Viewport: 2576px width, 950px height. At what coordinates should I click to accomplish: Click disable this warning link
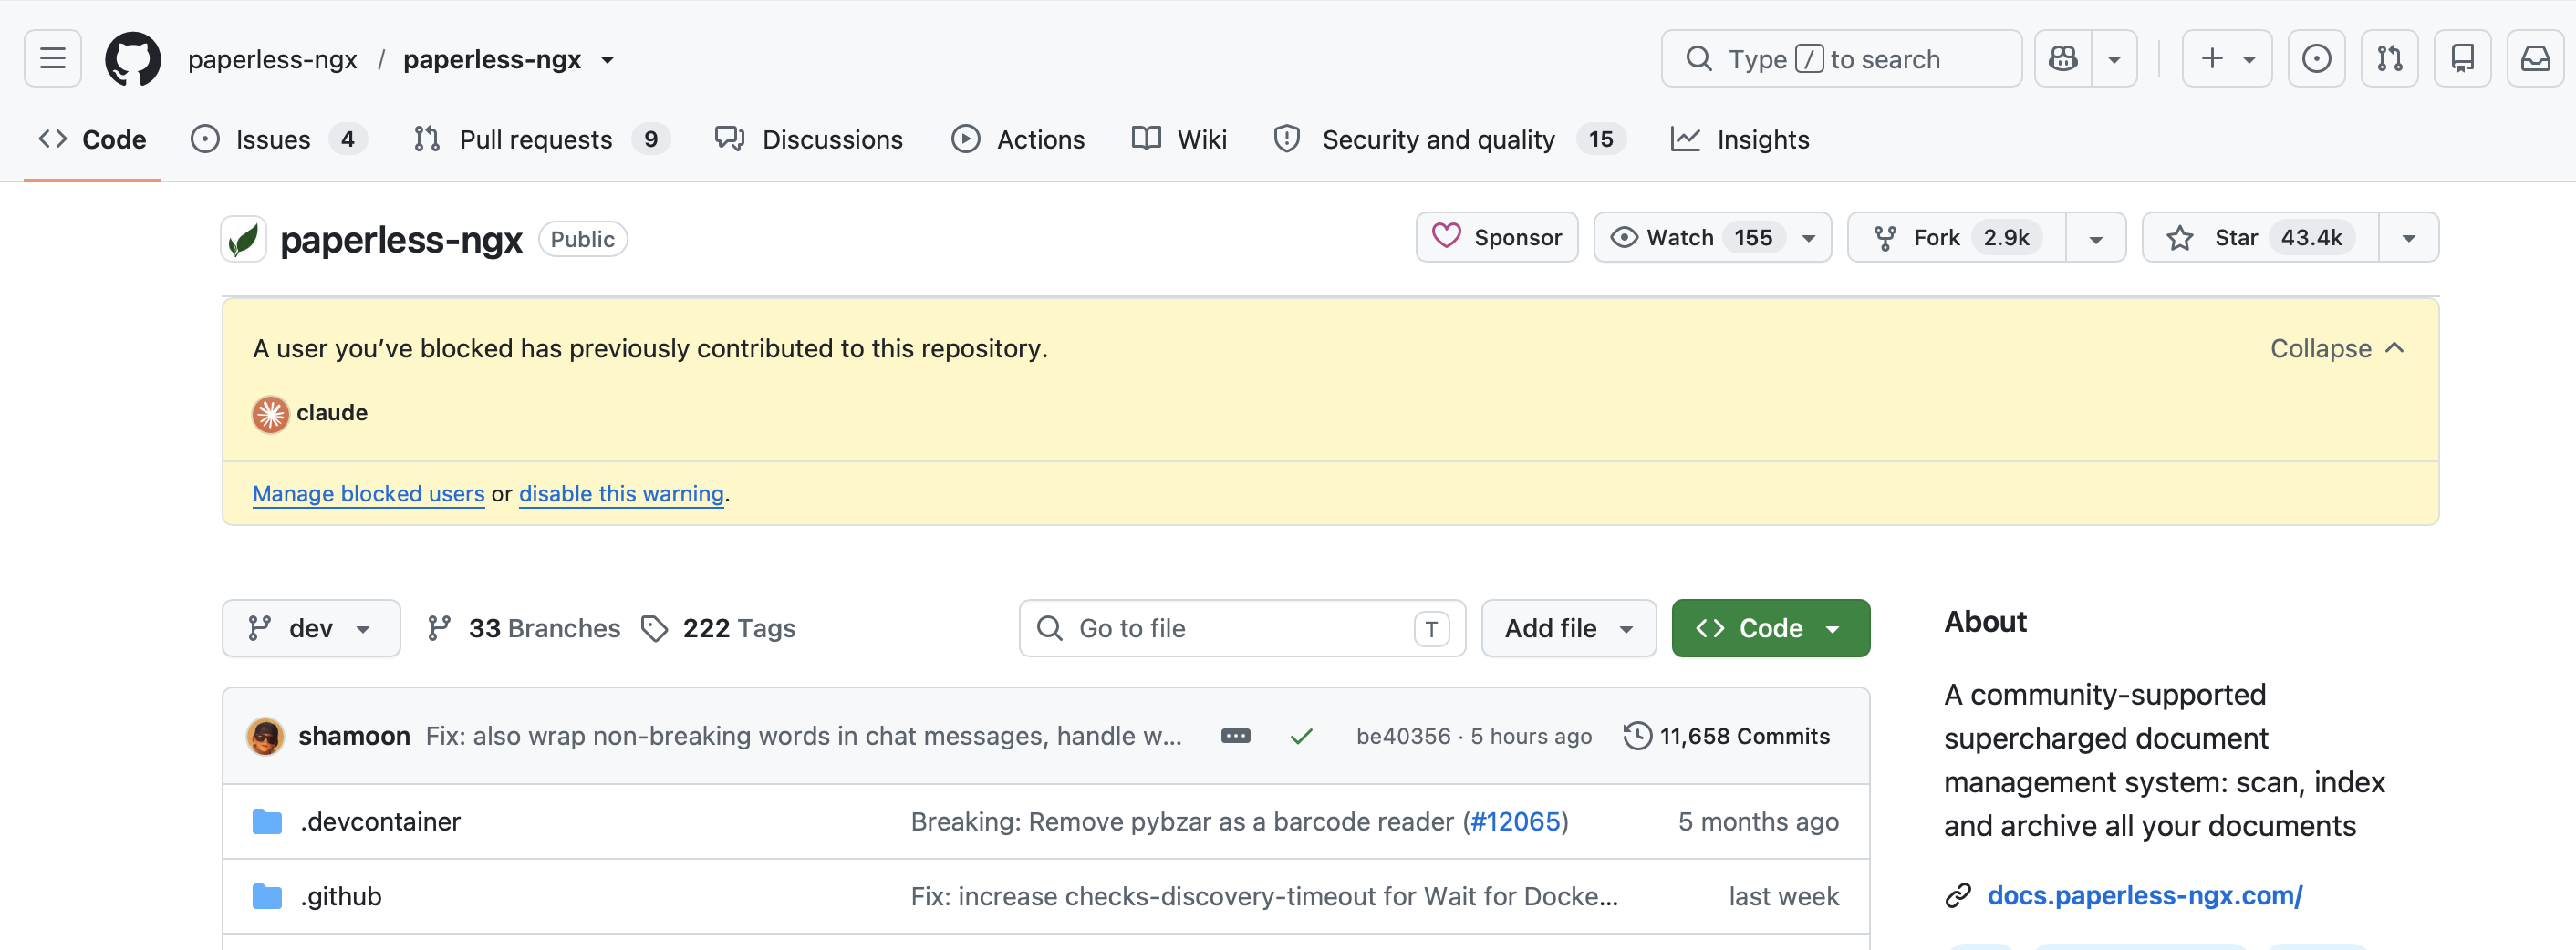(x=621, y=493)
